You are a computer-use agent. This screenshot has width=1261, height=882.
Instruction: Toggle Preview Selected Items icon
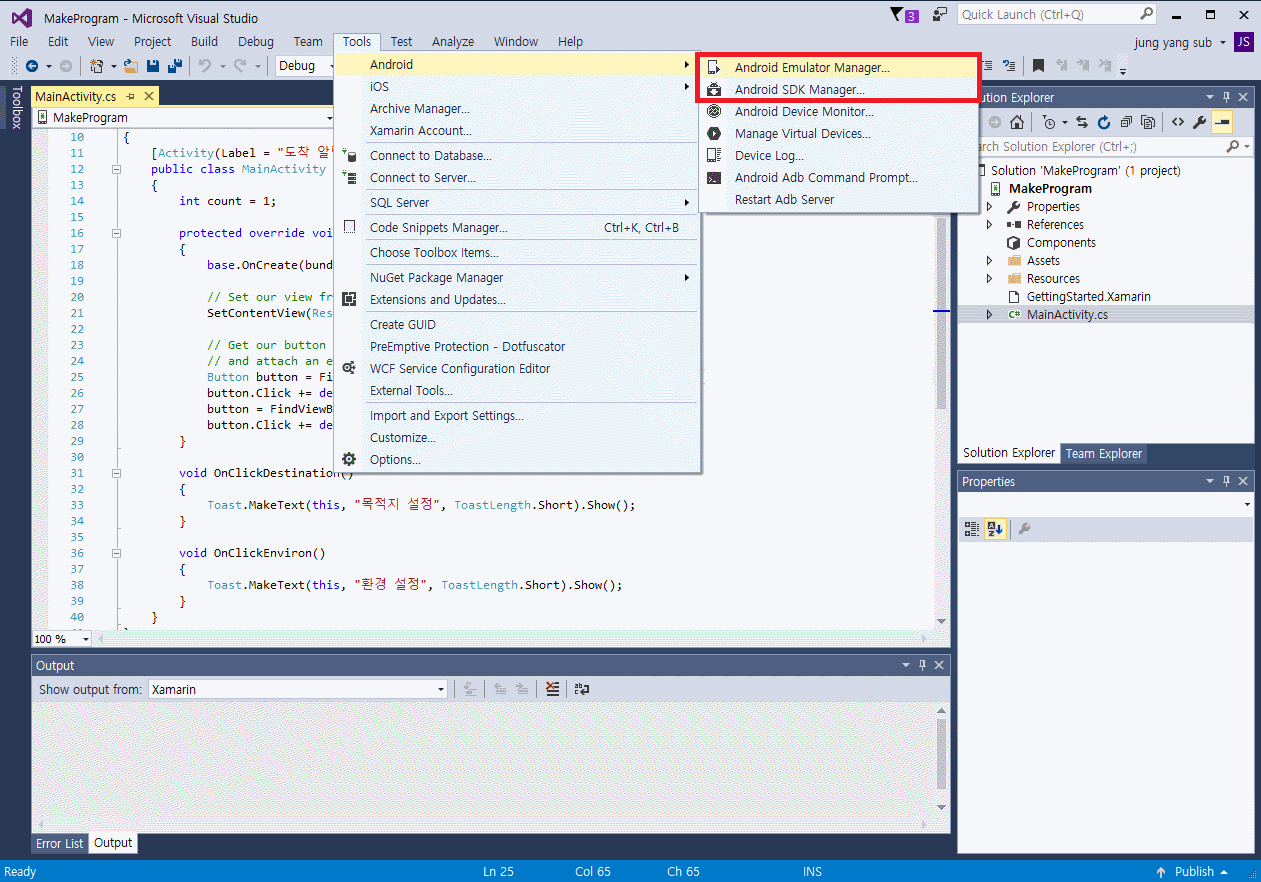pos(1222,122)
